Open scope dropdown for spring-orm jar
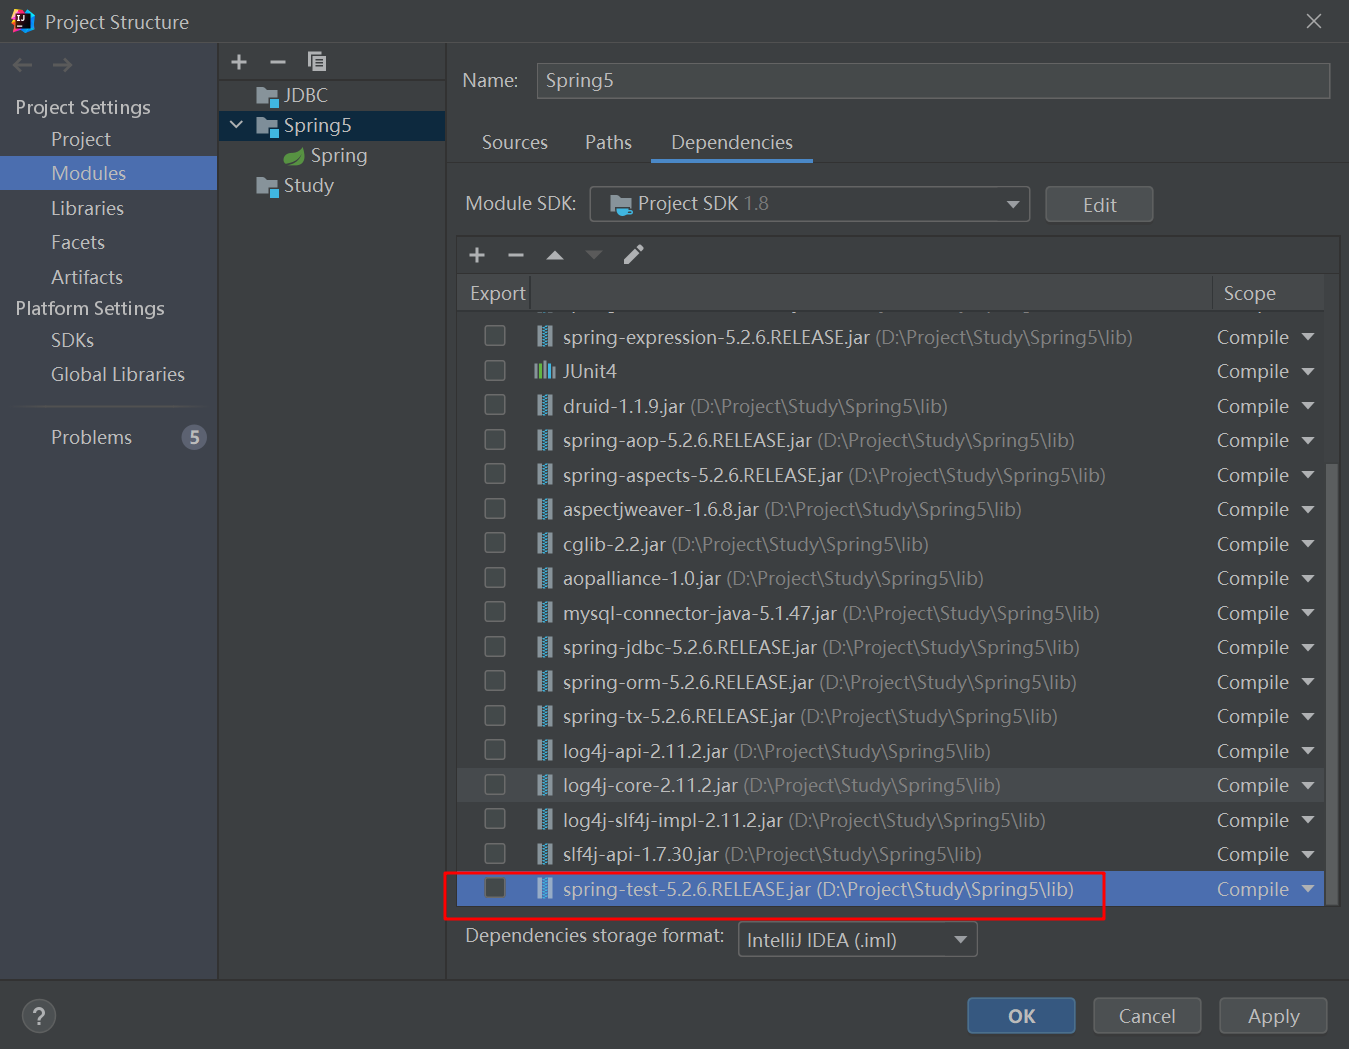The image size is (1349, 1049). [x=1265, y=682]
